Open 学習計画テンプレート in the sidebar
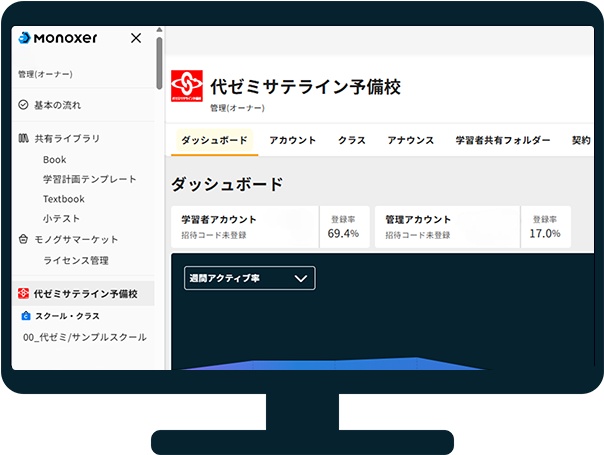Image resolution: width=604 pixels, height=455 pixels. click(x=89, y=179)
